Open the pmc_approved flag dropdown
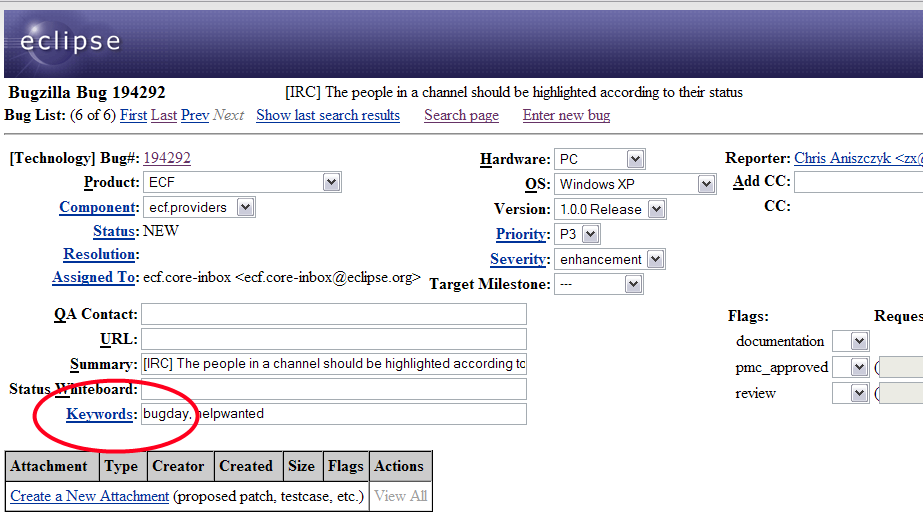The width and height of the screenshot is (923, 513). point(851,368)
